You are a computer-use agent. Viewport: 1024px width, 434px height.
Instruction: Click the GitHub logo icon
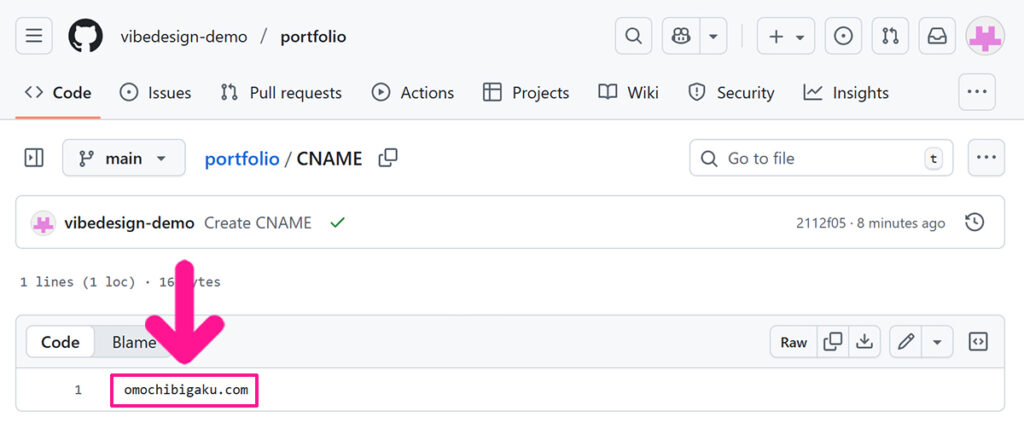tap(85, 37)
